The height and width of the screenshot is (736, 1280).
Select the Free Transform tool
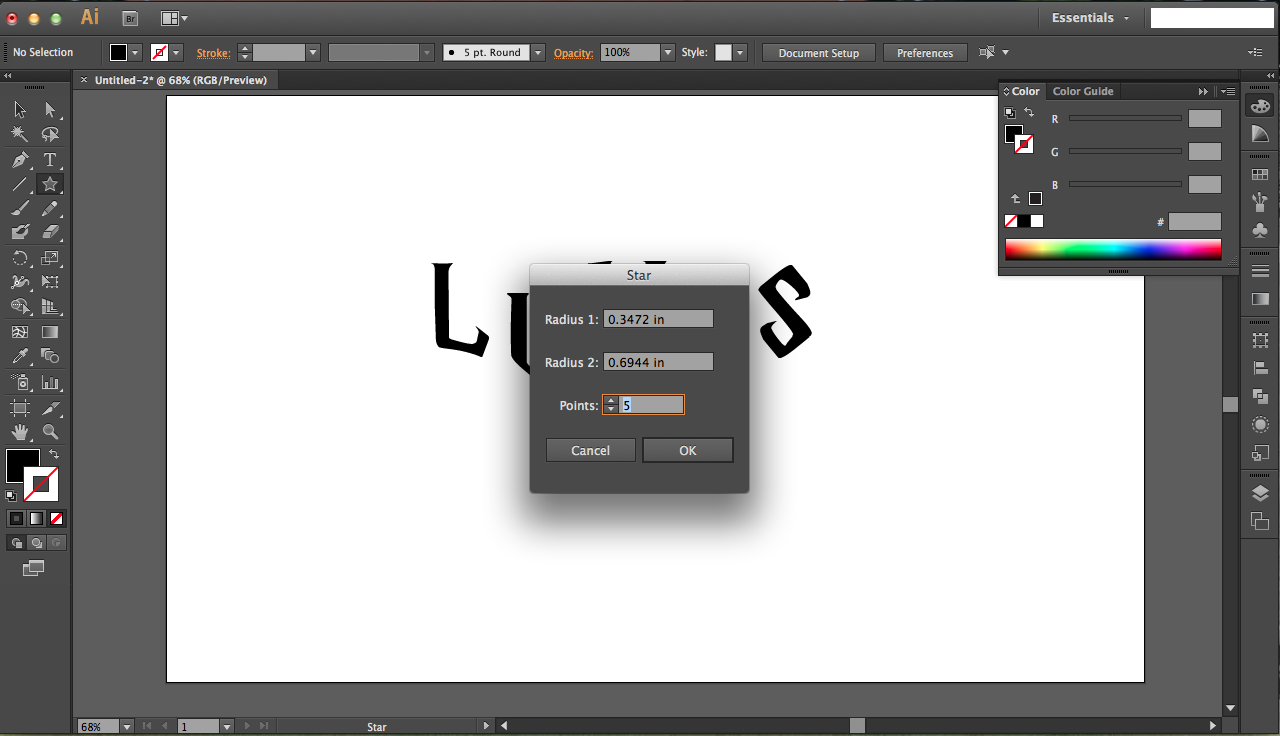(50, 282)
